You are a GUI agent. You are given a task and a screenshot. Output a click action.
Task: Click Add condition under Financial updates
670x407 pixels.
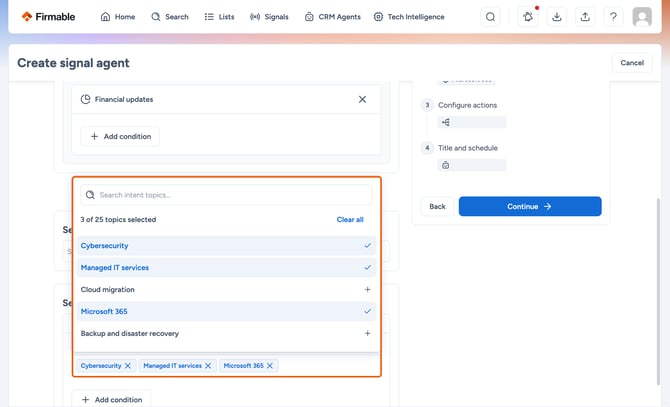click(x=120, y=136)
